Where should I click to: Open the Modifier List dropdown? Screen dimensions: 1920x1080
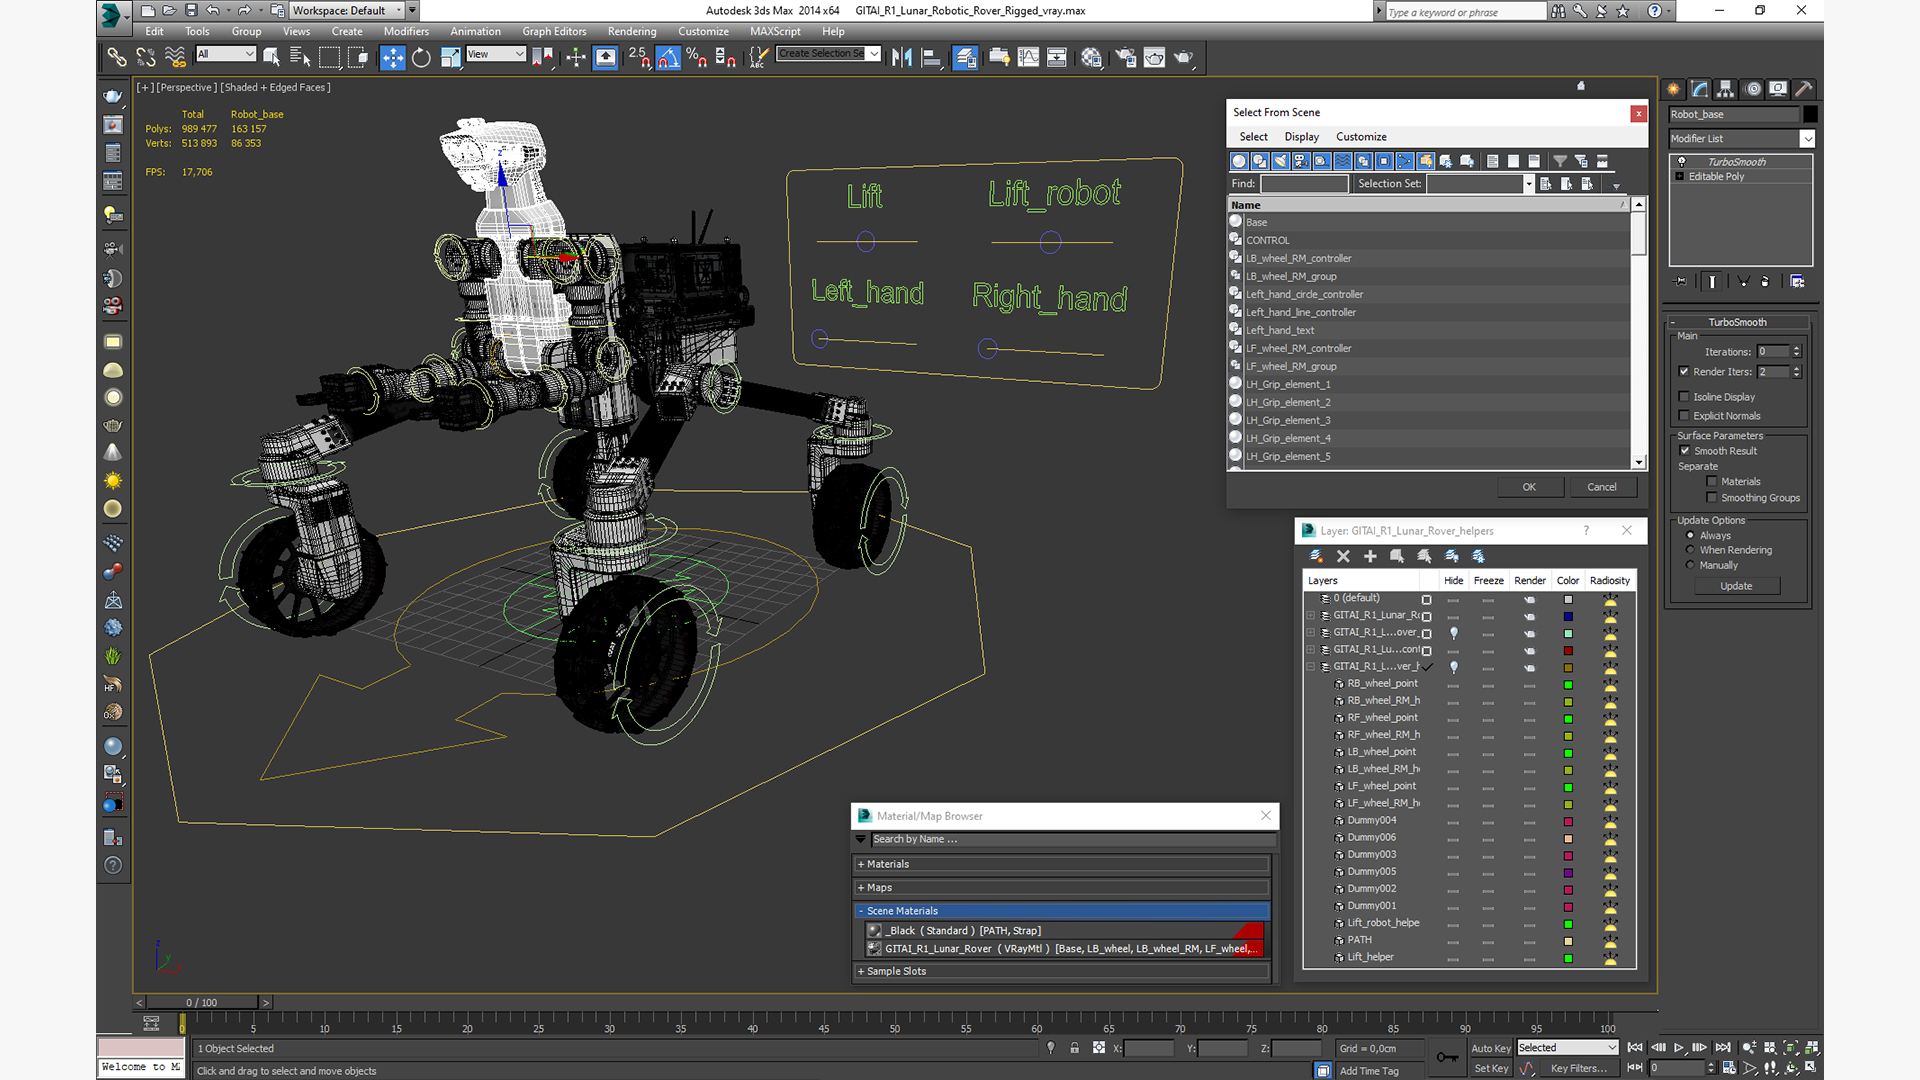1806,139
